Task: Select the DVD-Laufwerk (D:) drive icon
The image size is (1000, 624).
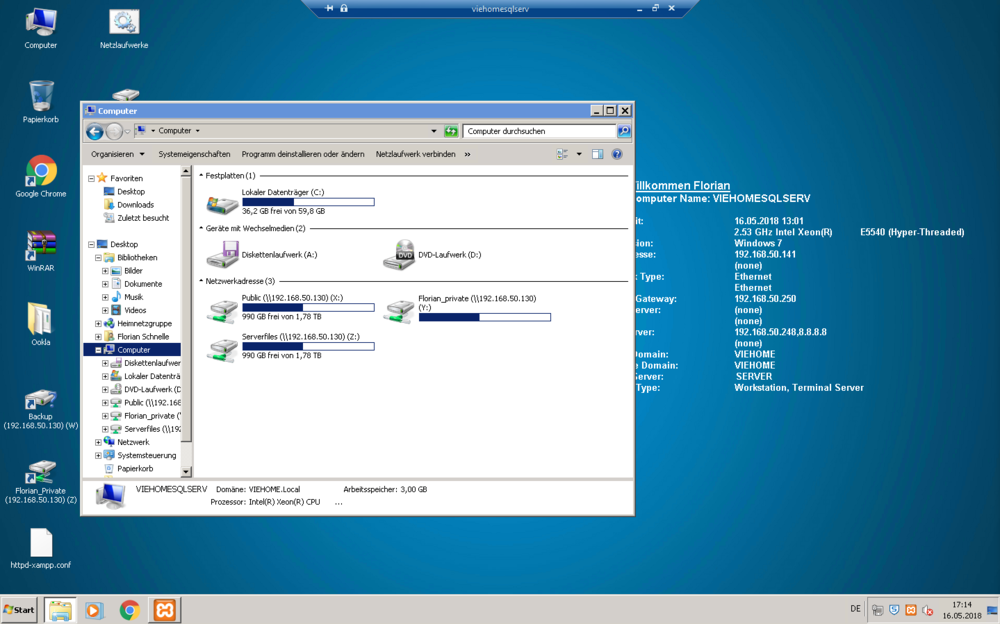Action: [398, 255]
